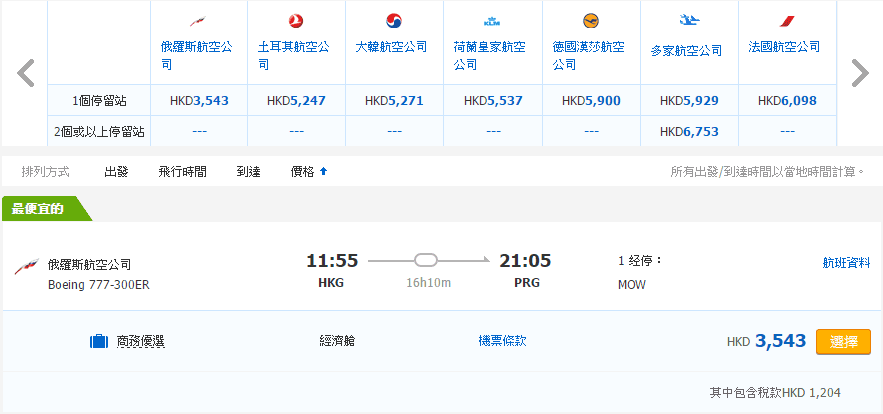
Task: Open the 機票條款 link
Action: click(x=502, y=341)
